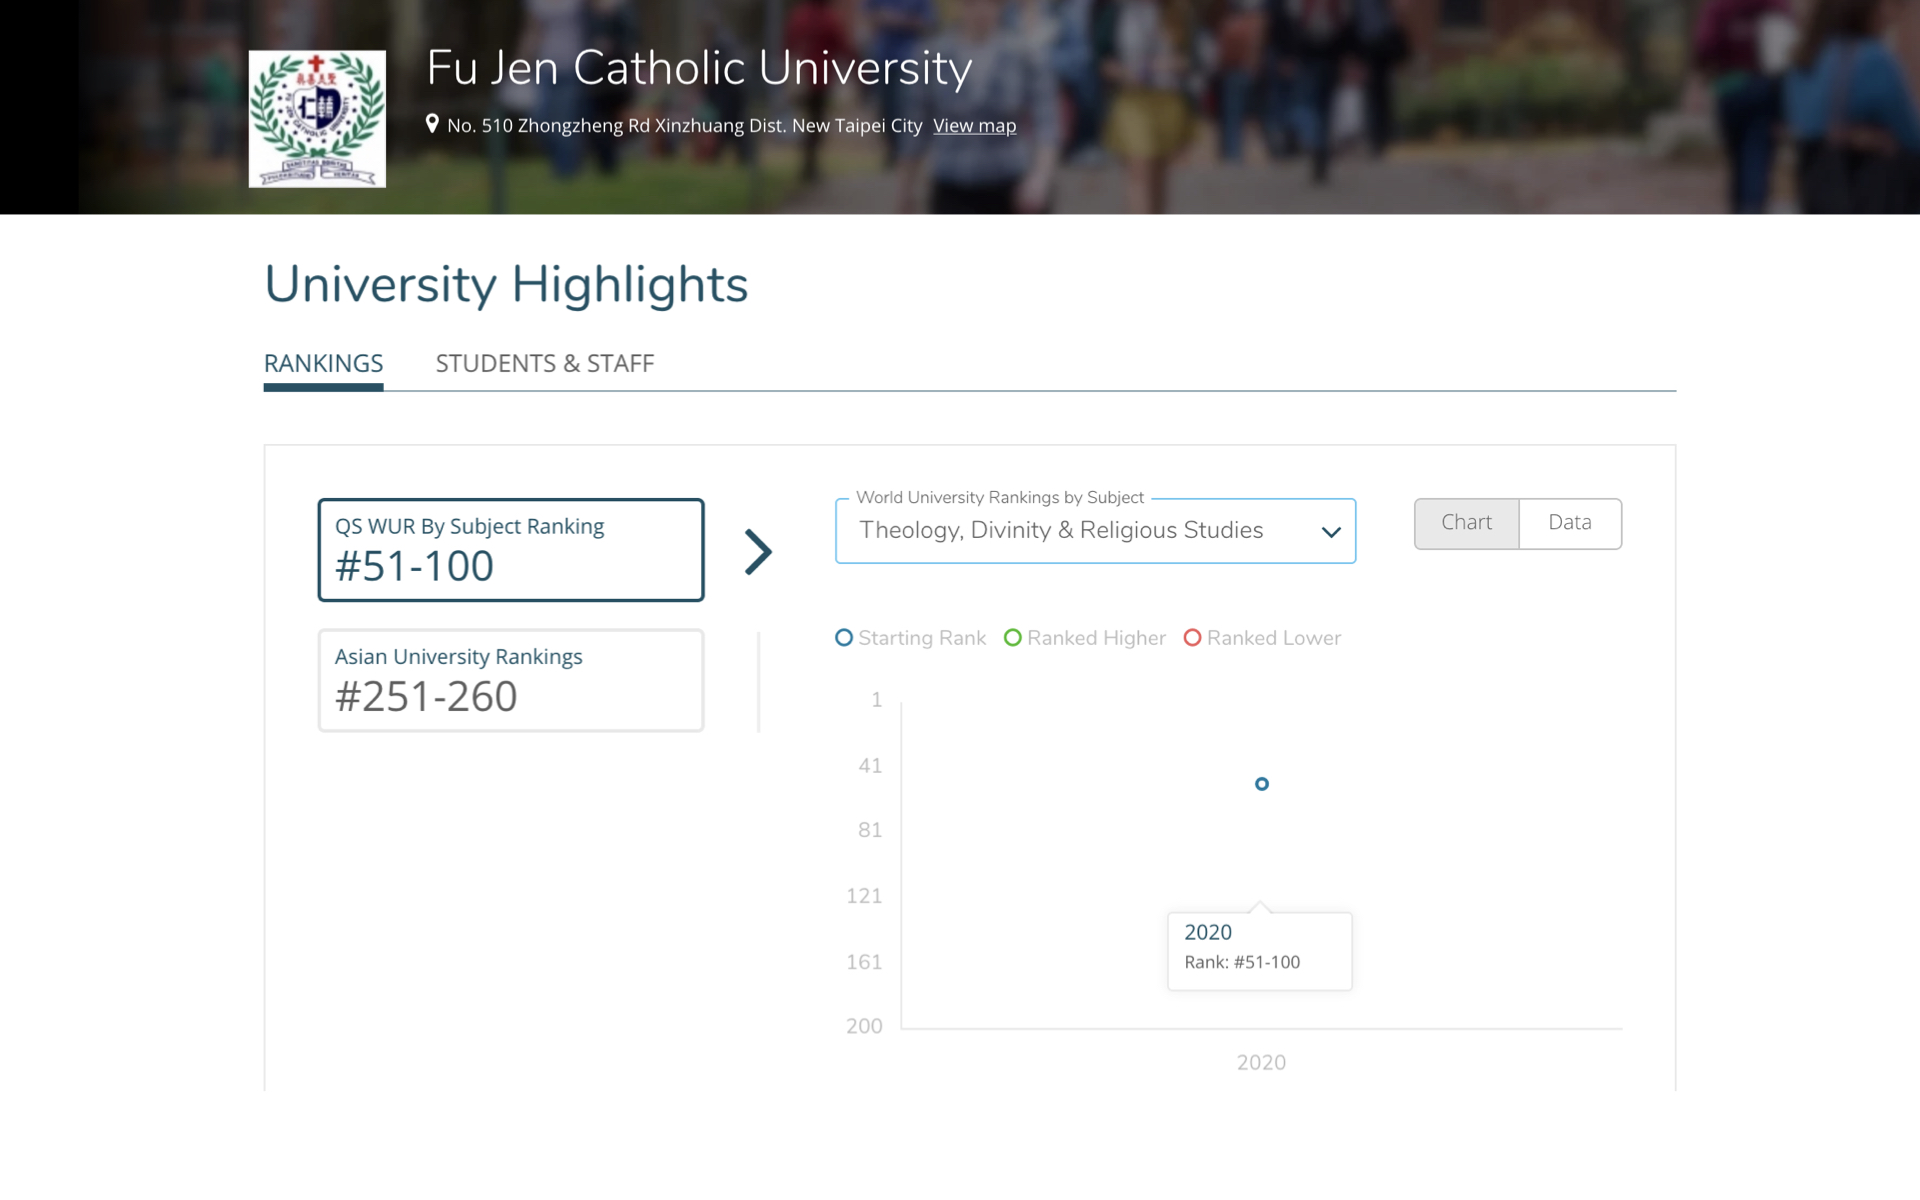The height and width of the screenshot is (1200, 1920).
Task: Click the location pin icon
Action: tap(434, 126)
